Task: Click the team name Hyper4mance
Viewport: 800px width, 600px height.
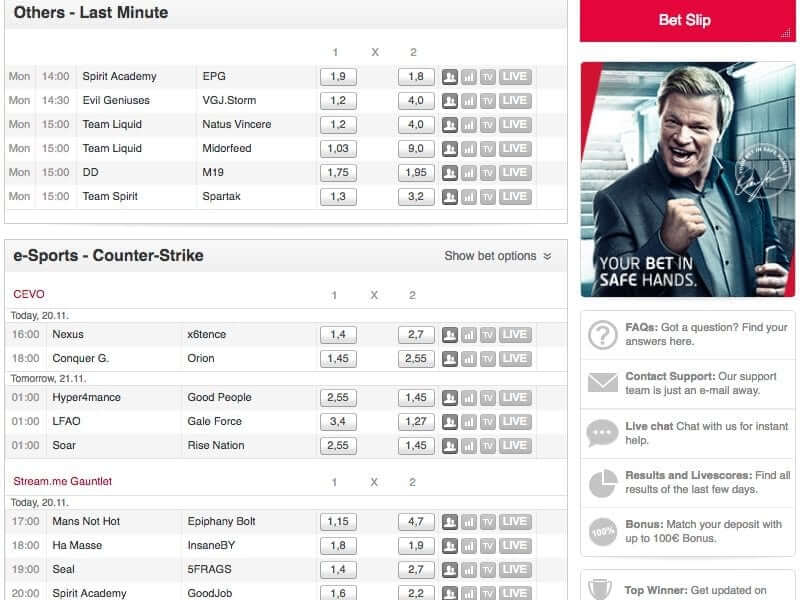Action: (86, 397)
